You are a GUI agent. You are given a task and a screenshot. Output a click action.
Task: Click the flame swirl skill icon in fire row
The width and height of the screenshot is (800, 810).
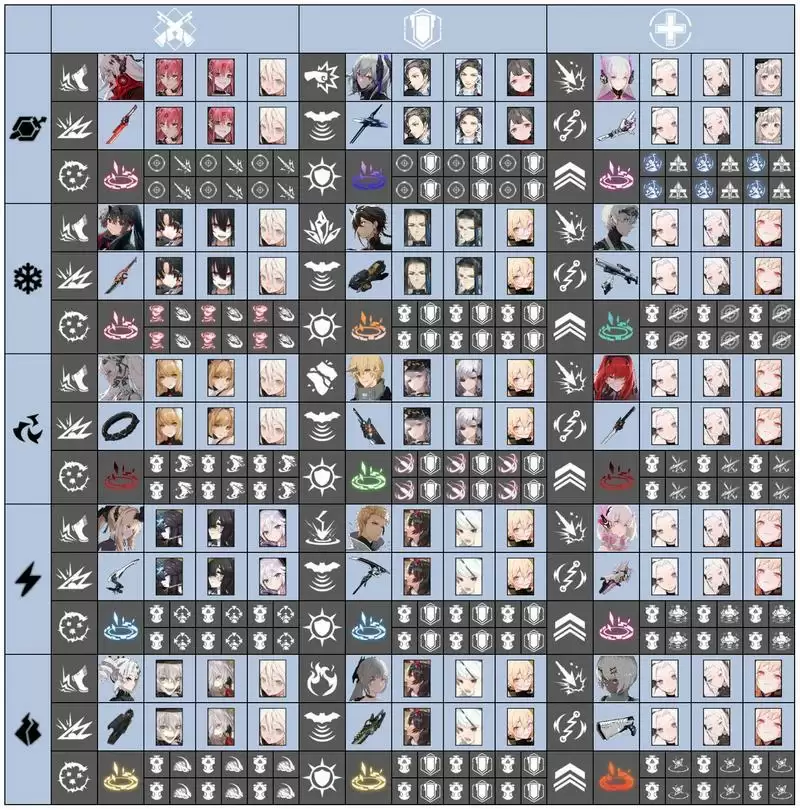coord(322,679)
